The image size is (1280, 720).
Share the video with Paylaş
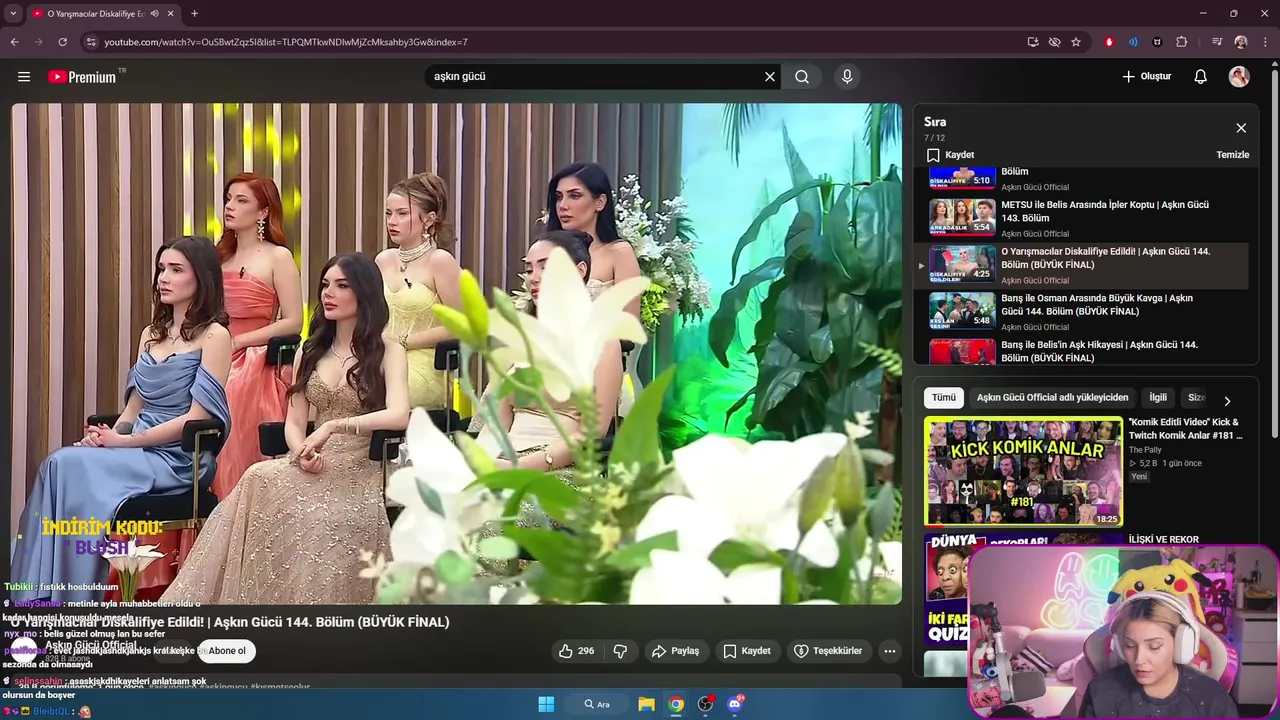(x=675, y=651)
